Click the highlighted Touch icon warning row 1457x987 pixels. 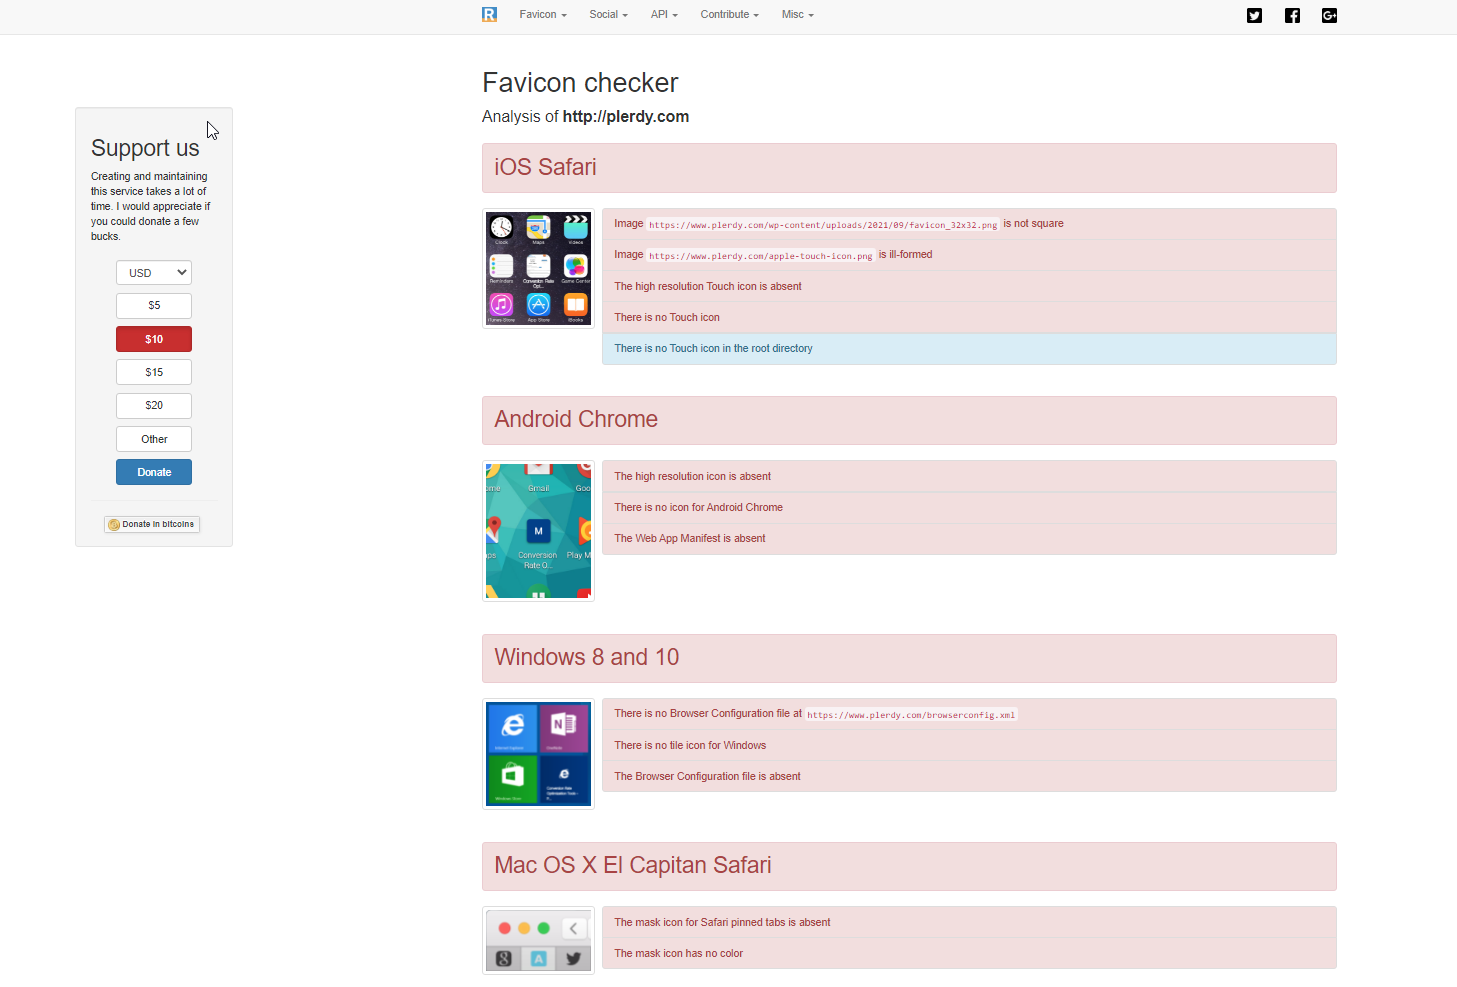point(968,348)
